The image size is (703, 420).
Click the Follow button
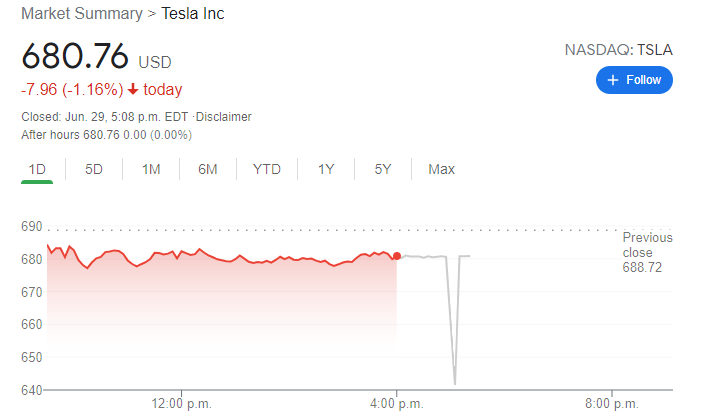point(634,80)
